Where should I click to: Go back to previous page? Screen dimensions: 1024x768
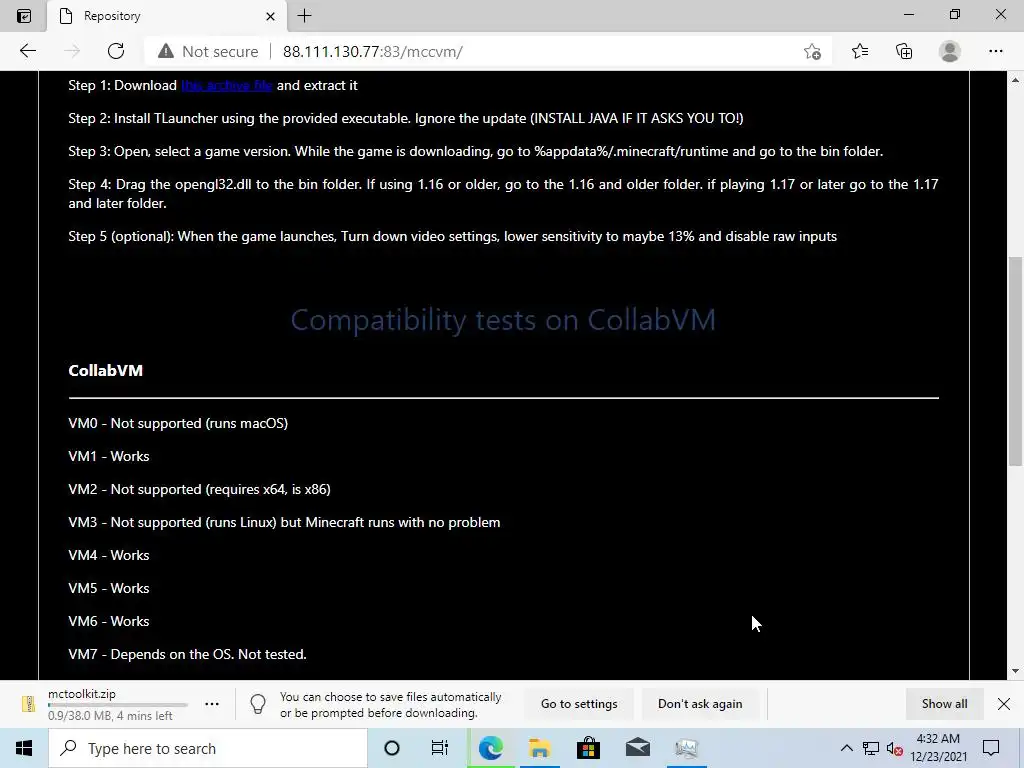pyautogui.click(x=27, y=51)
